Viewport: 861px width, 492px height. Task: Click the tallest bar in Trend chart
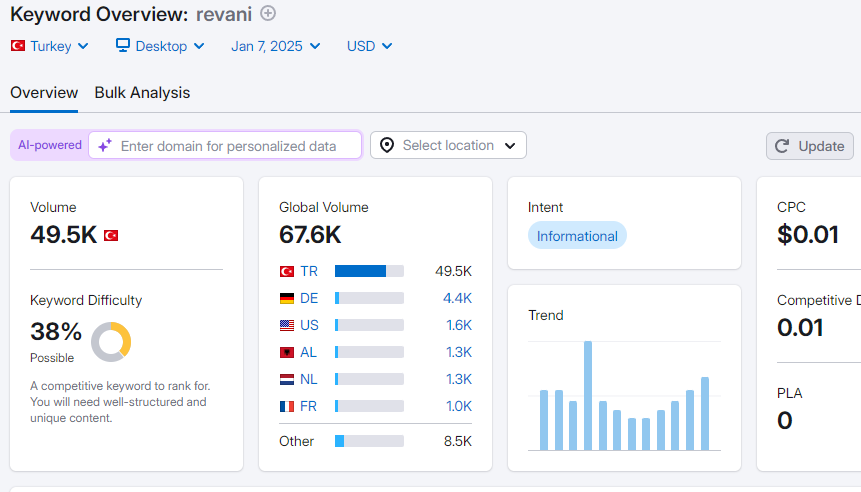[x=588, y=396]
